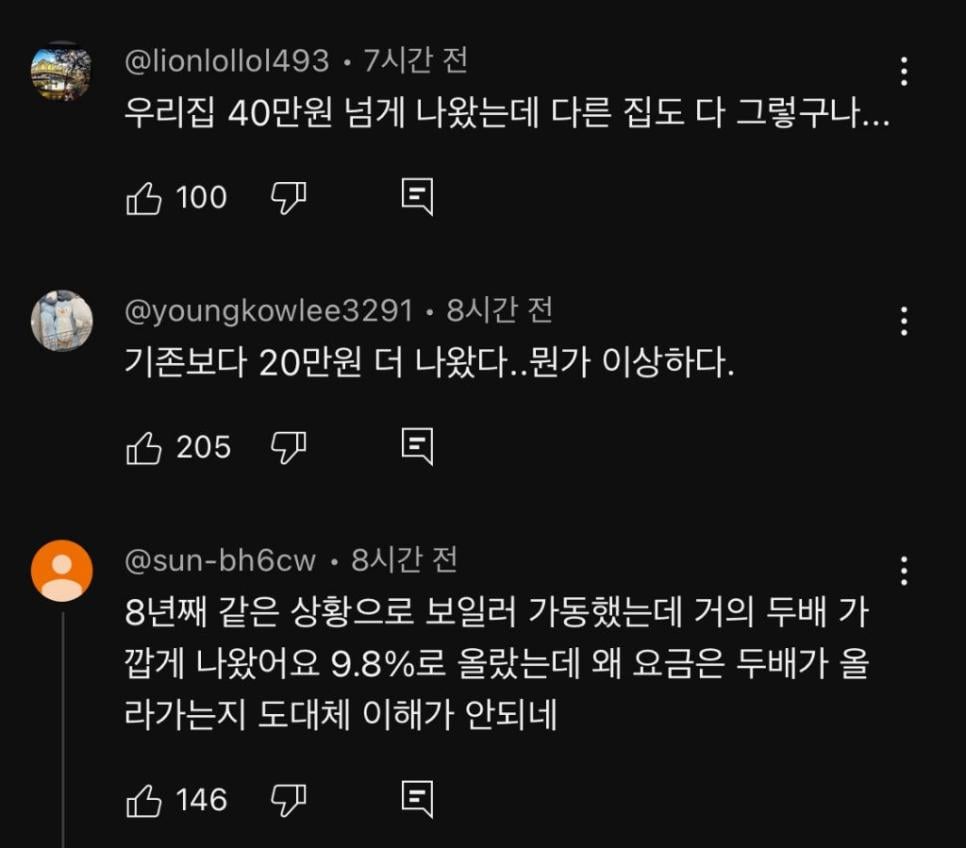Viewport: 966px width, 848px height.
Task: Click the '7시간 전' timestamp of @lionlollol493
Action: pyautogui.click(x=415, y=62)
